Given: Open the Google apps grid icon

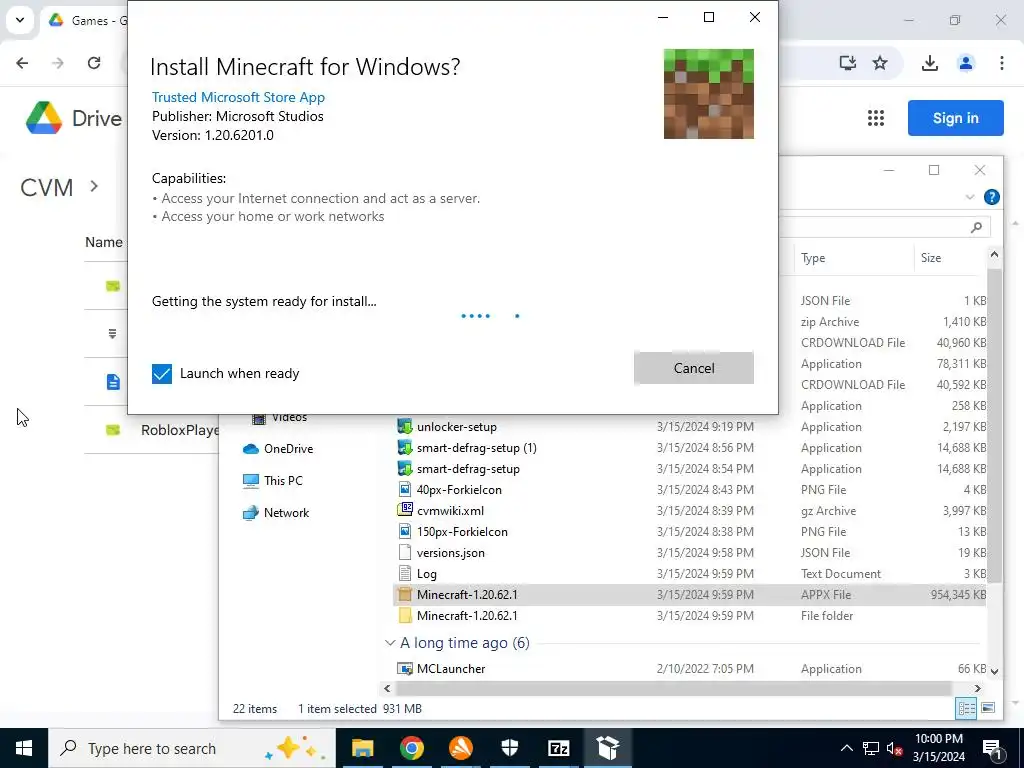Looking at the screenshot, I should pyautogui.click(x=876, y=118).
